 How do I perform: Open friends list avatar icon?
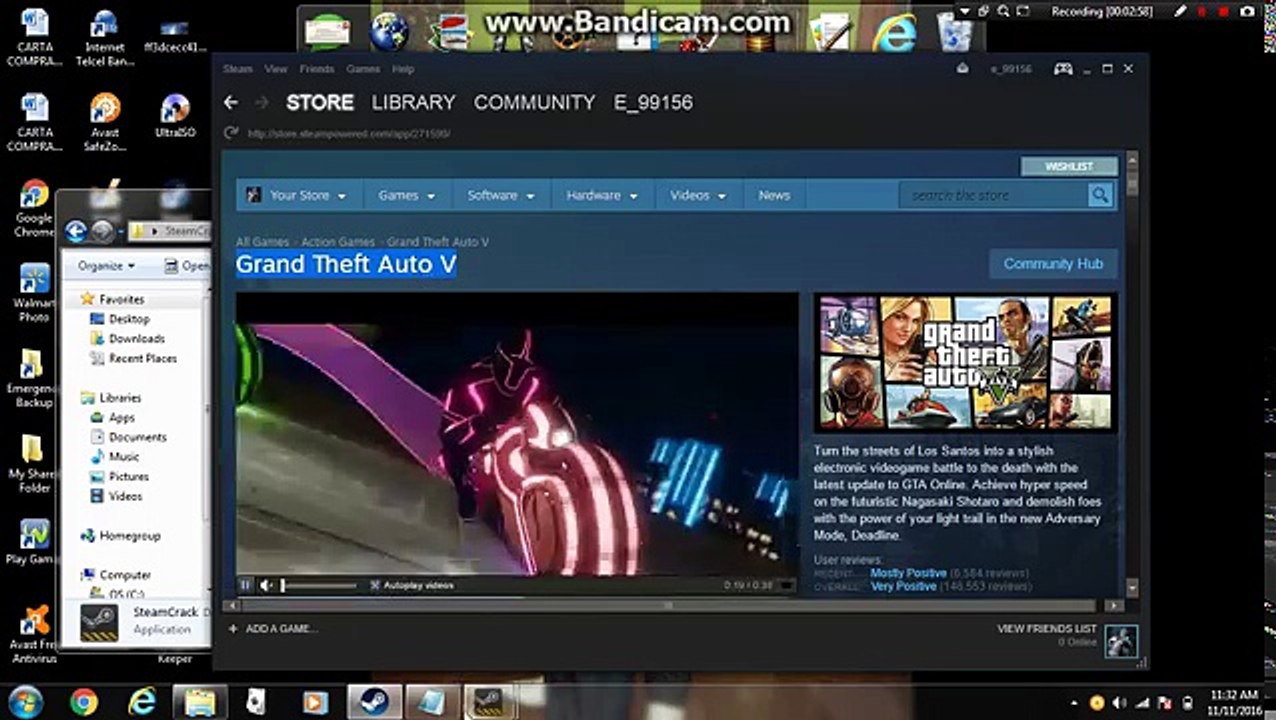click(x=1121, y=641)
